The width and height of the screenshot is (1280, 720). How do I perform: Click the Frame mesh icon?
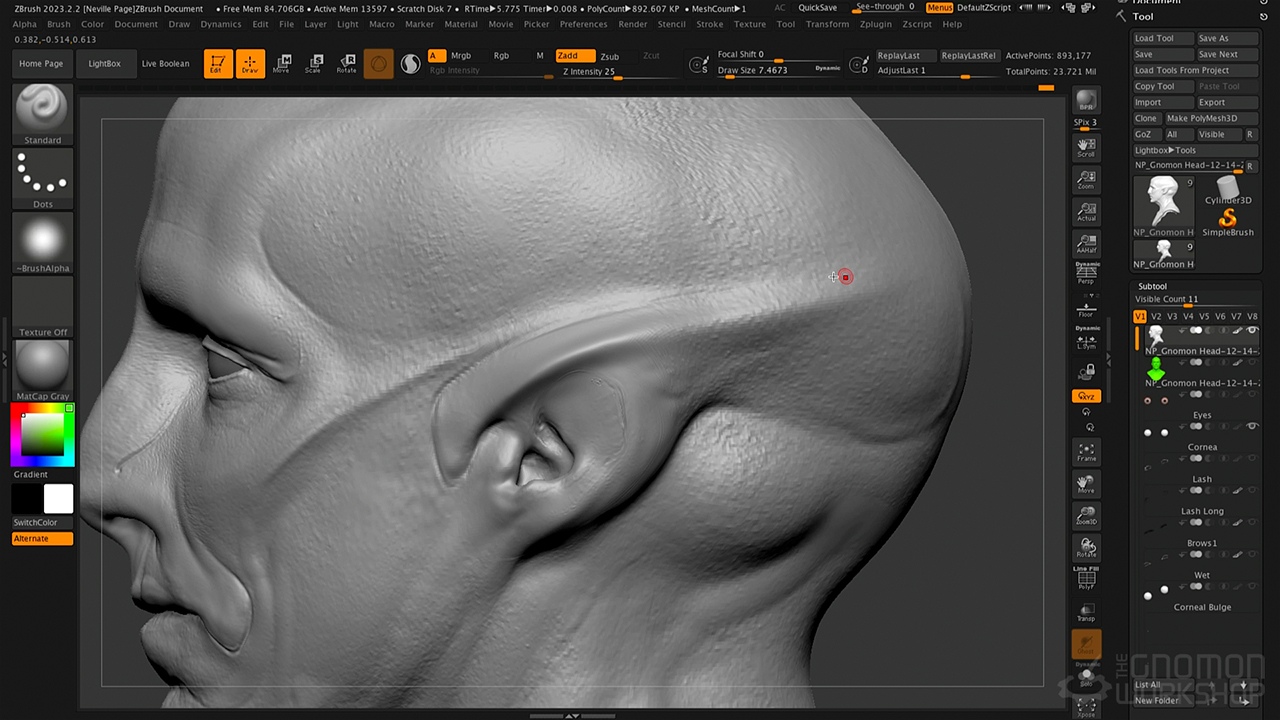click(1086, 452)
